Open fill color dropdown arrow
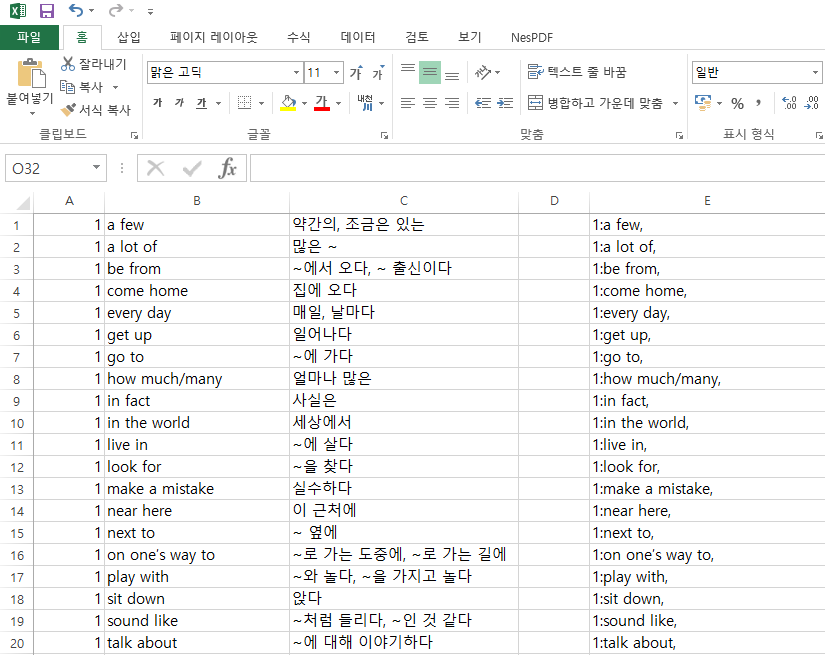Image resolution: width=825 pixels, height=655 pixels. pyautogui.click(x=305, y=103)
